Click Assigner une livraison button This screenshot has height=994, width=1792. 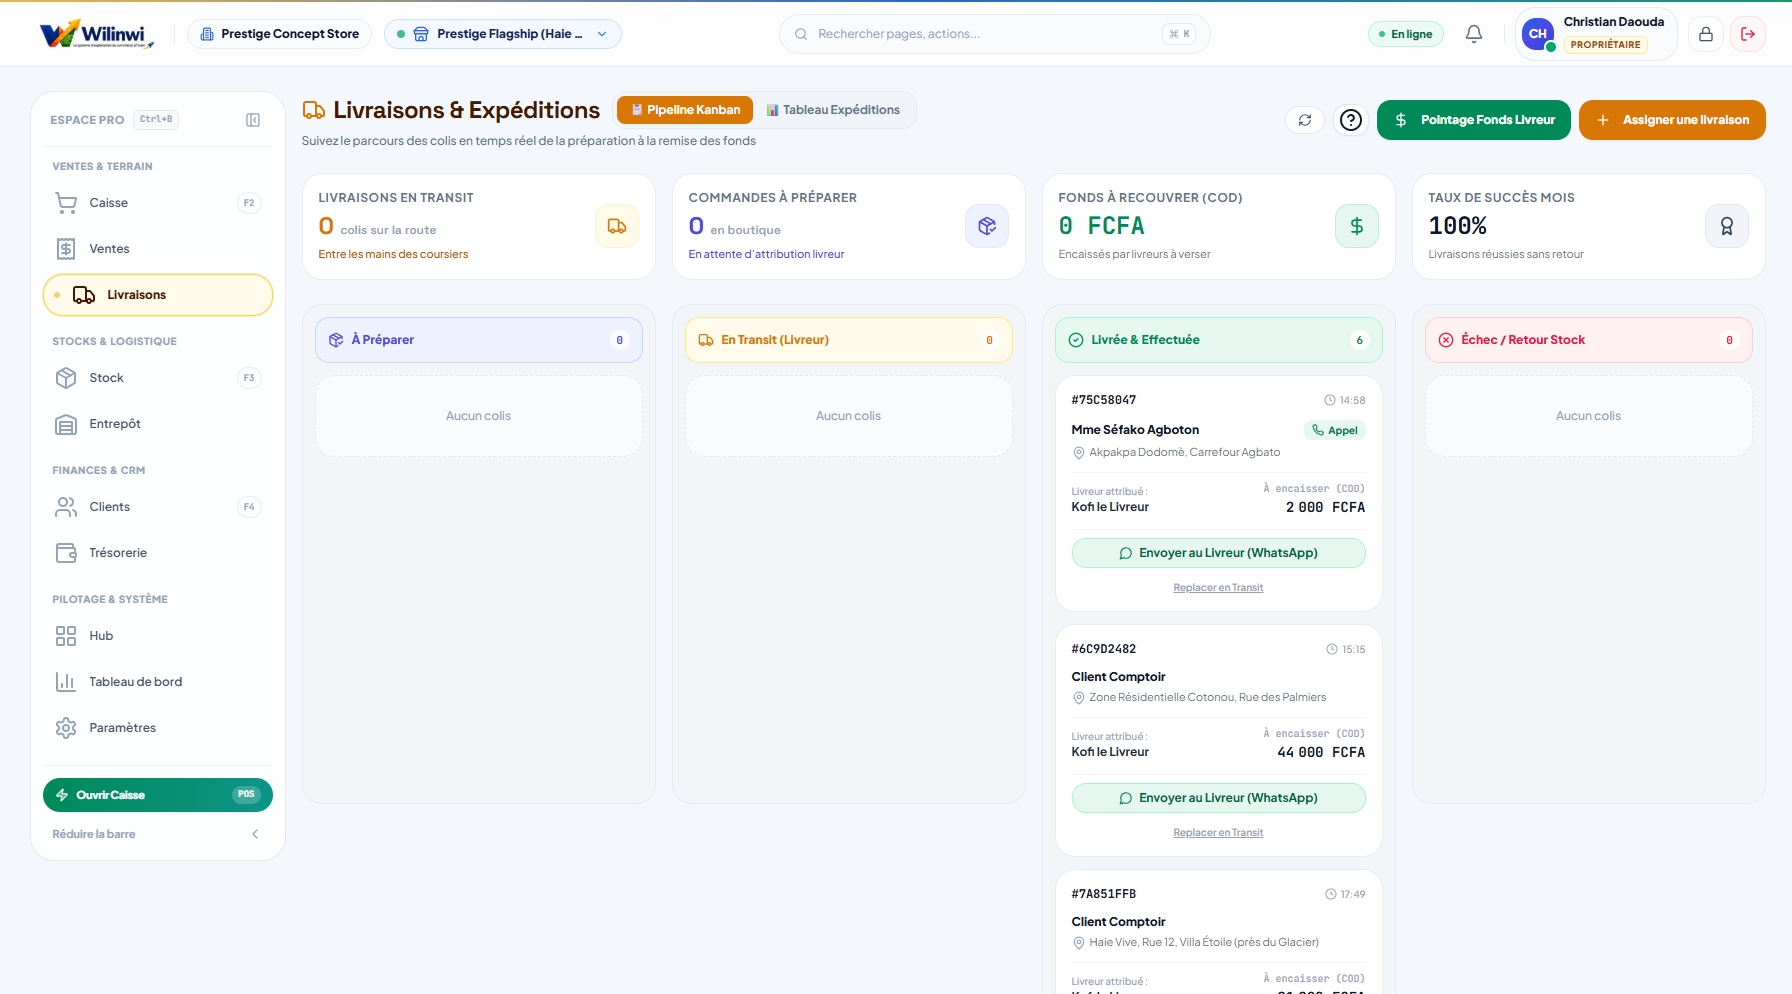[1672, 120]
